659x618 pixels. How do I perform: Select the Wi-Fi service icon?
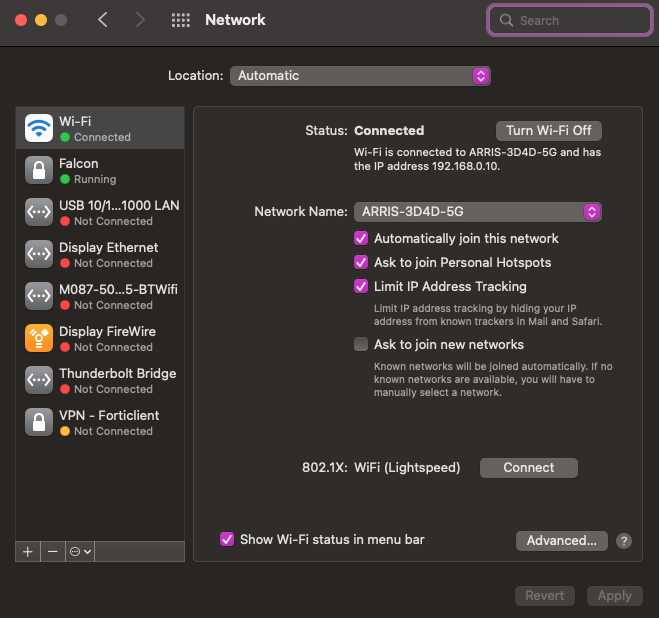coord(39,128)
